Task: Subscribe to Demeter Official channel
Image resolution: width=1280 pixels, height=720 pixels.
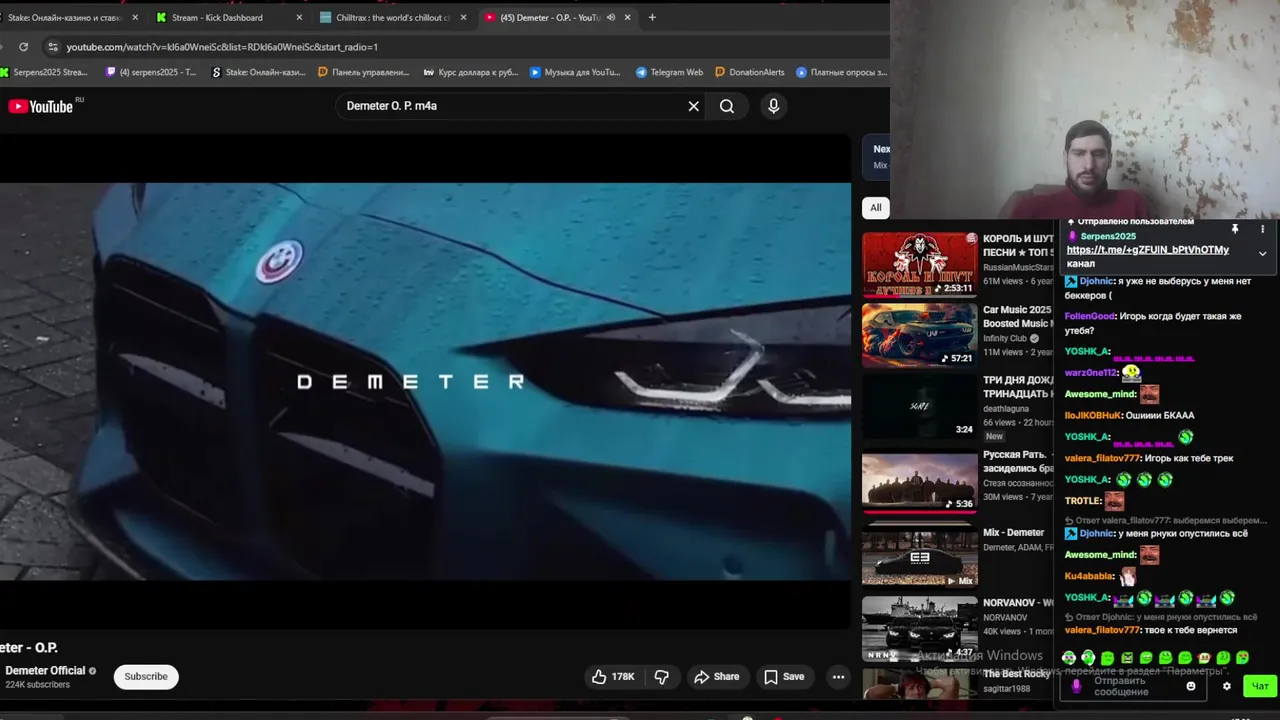Action: point(146,677)
